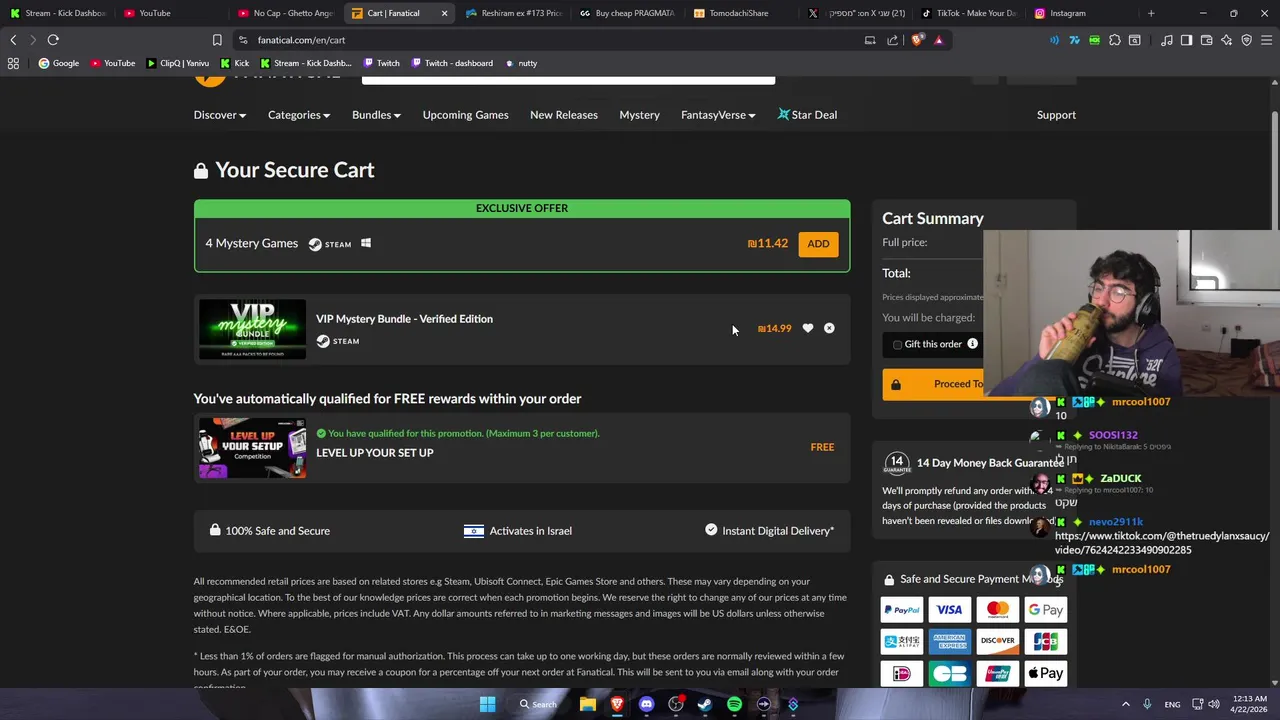
Task: Switch to Stream - Kick Dashboard tab
Action: tap(56, 13)
